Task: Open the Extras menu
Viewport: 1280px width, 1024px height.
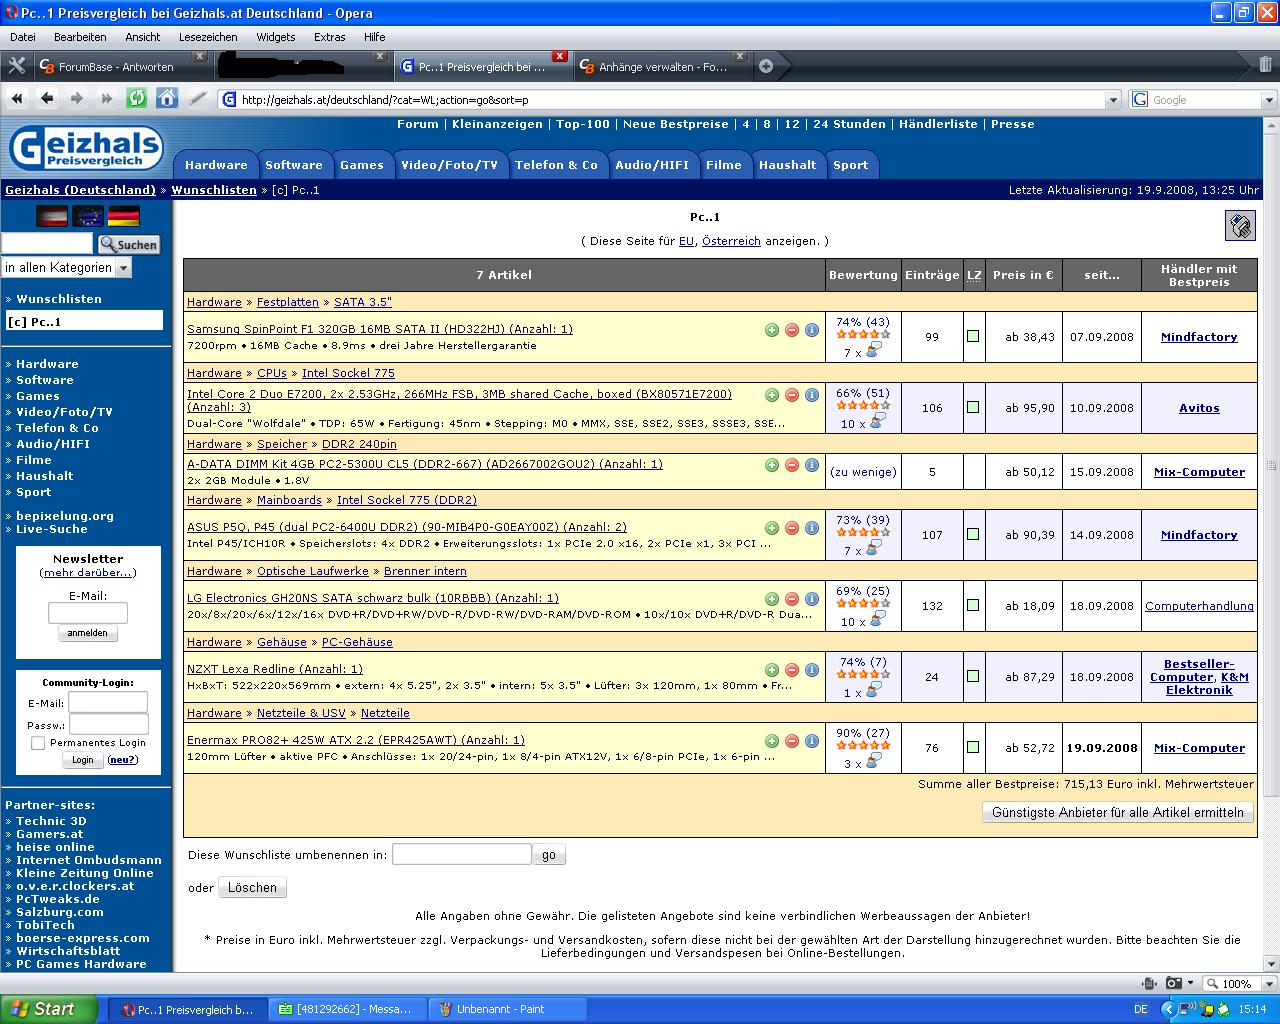Action: point(330,37)
